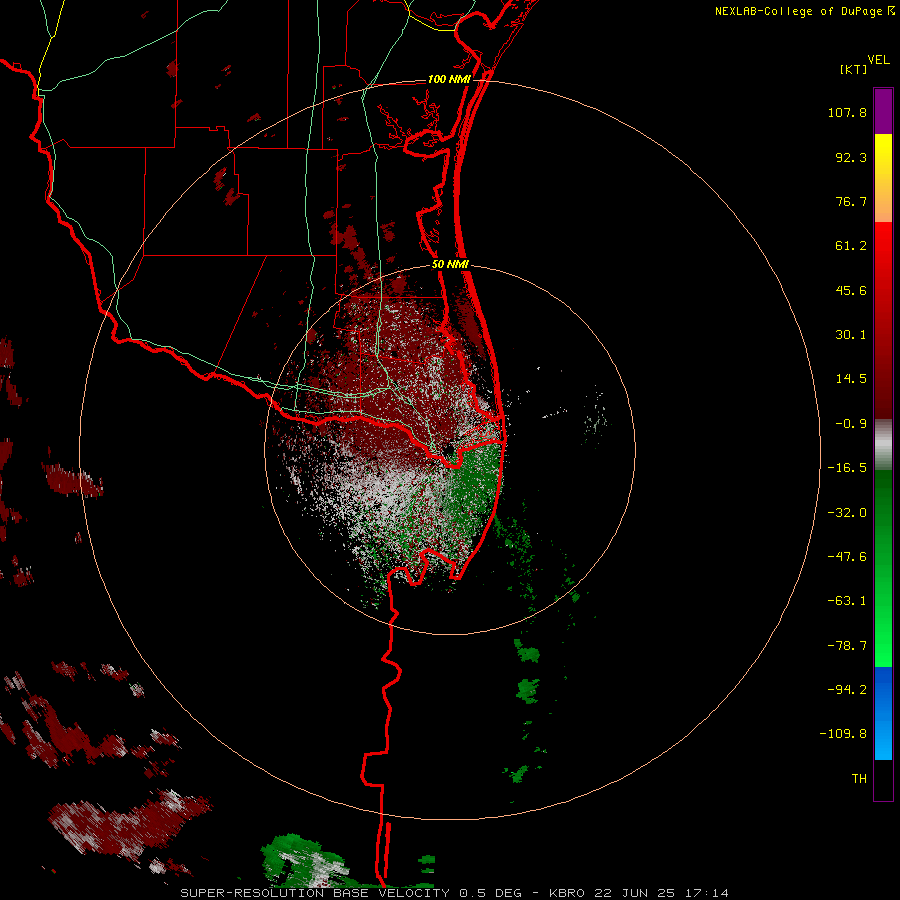Click the 76.7 velocity scale value
This screenshot has height=900, width=900.
pyautogui.click(x=851, y=201)
